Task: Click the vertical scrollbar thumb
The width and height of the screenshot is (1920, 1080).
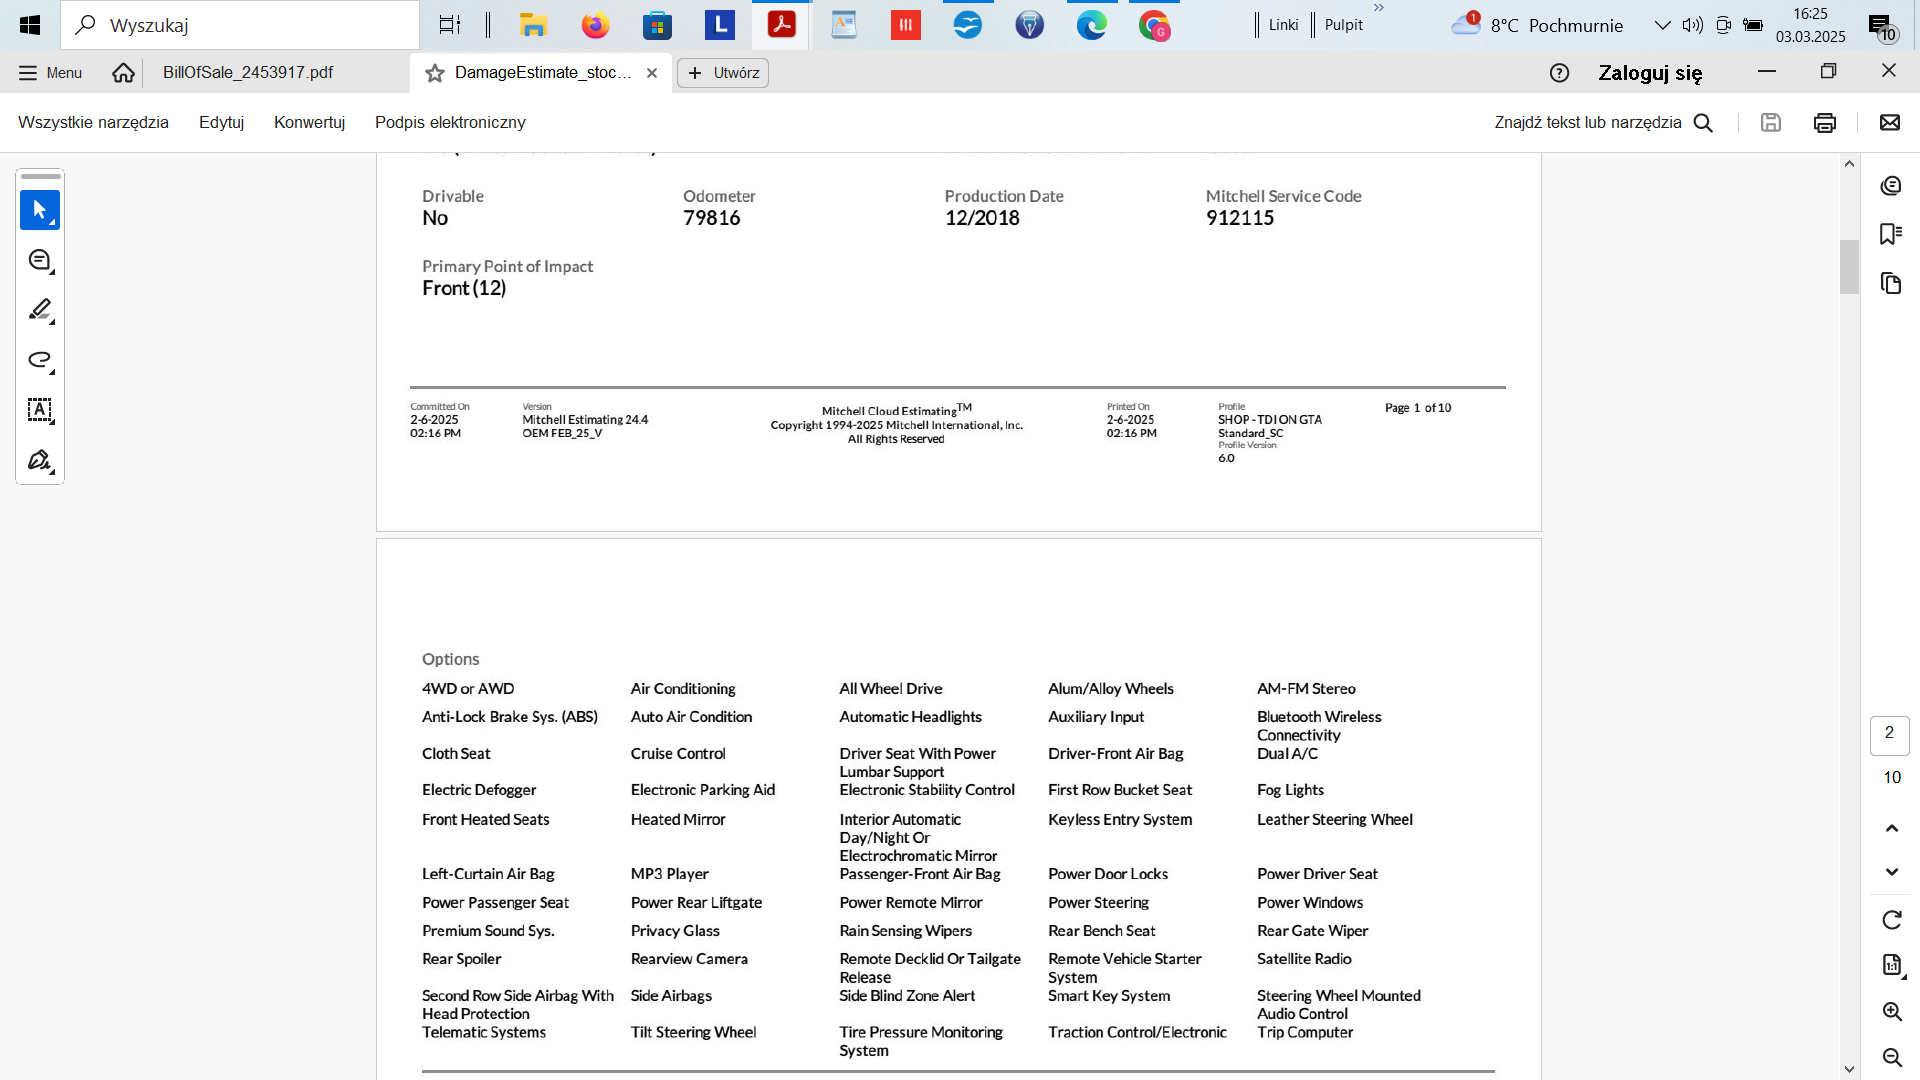Action: coord(1849,267)
